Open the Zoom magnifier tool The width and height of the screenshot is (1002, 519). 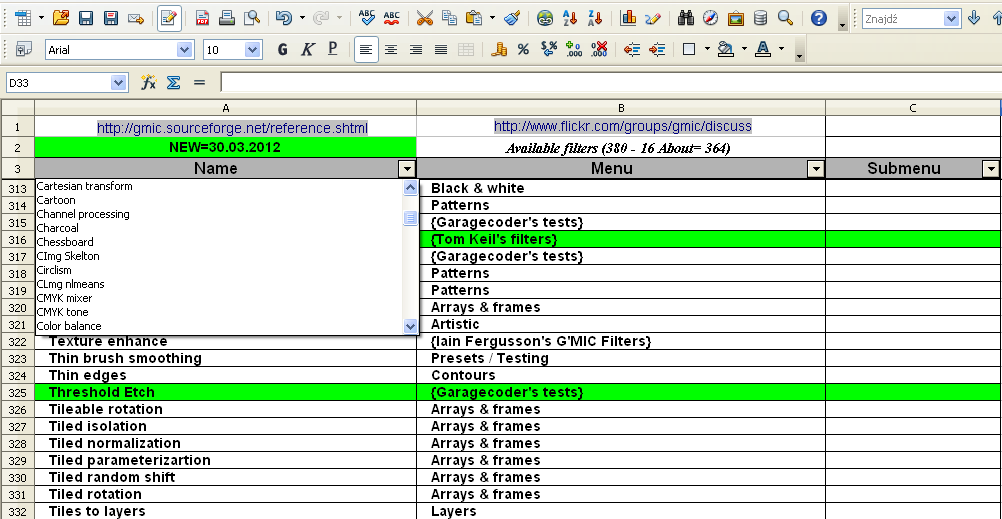785,18
